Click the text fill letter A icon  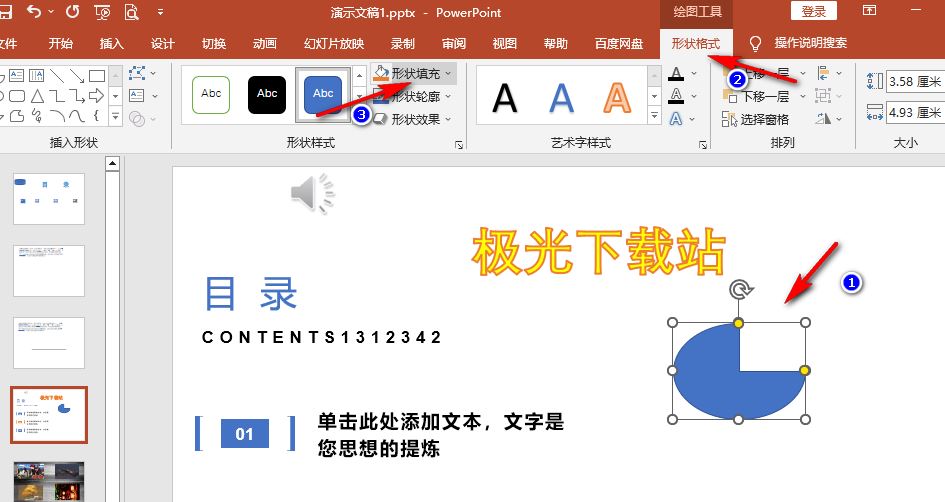676,73
